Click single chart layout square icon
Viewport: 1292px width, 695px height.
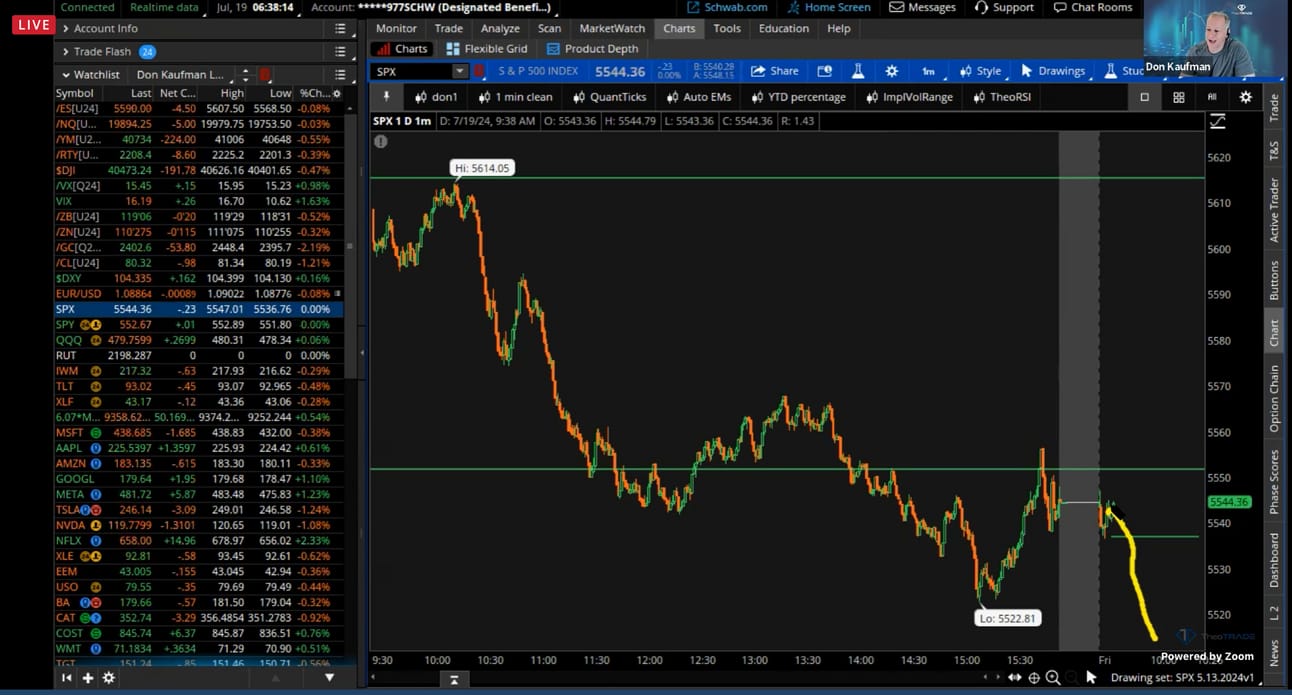[x=1145, y=97]
